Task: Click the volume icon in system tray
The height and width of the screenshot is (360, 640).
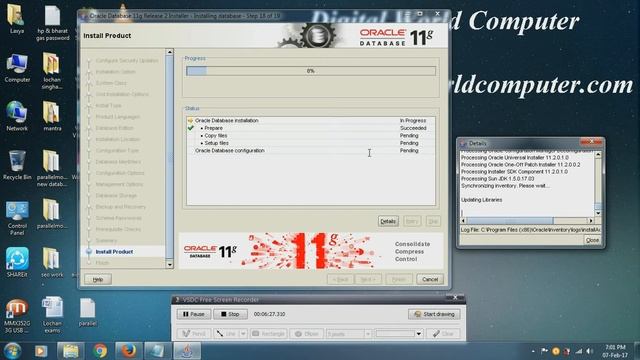Action: click(589, 351)
